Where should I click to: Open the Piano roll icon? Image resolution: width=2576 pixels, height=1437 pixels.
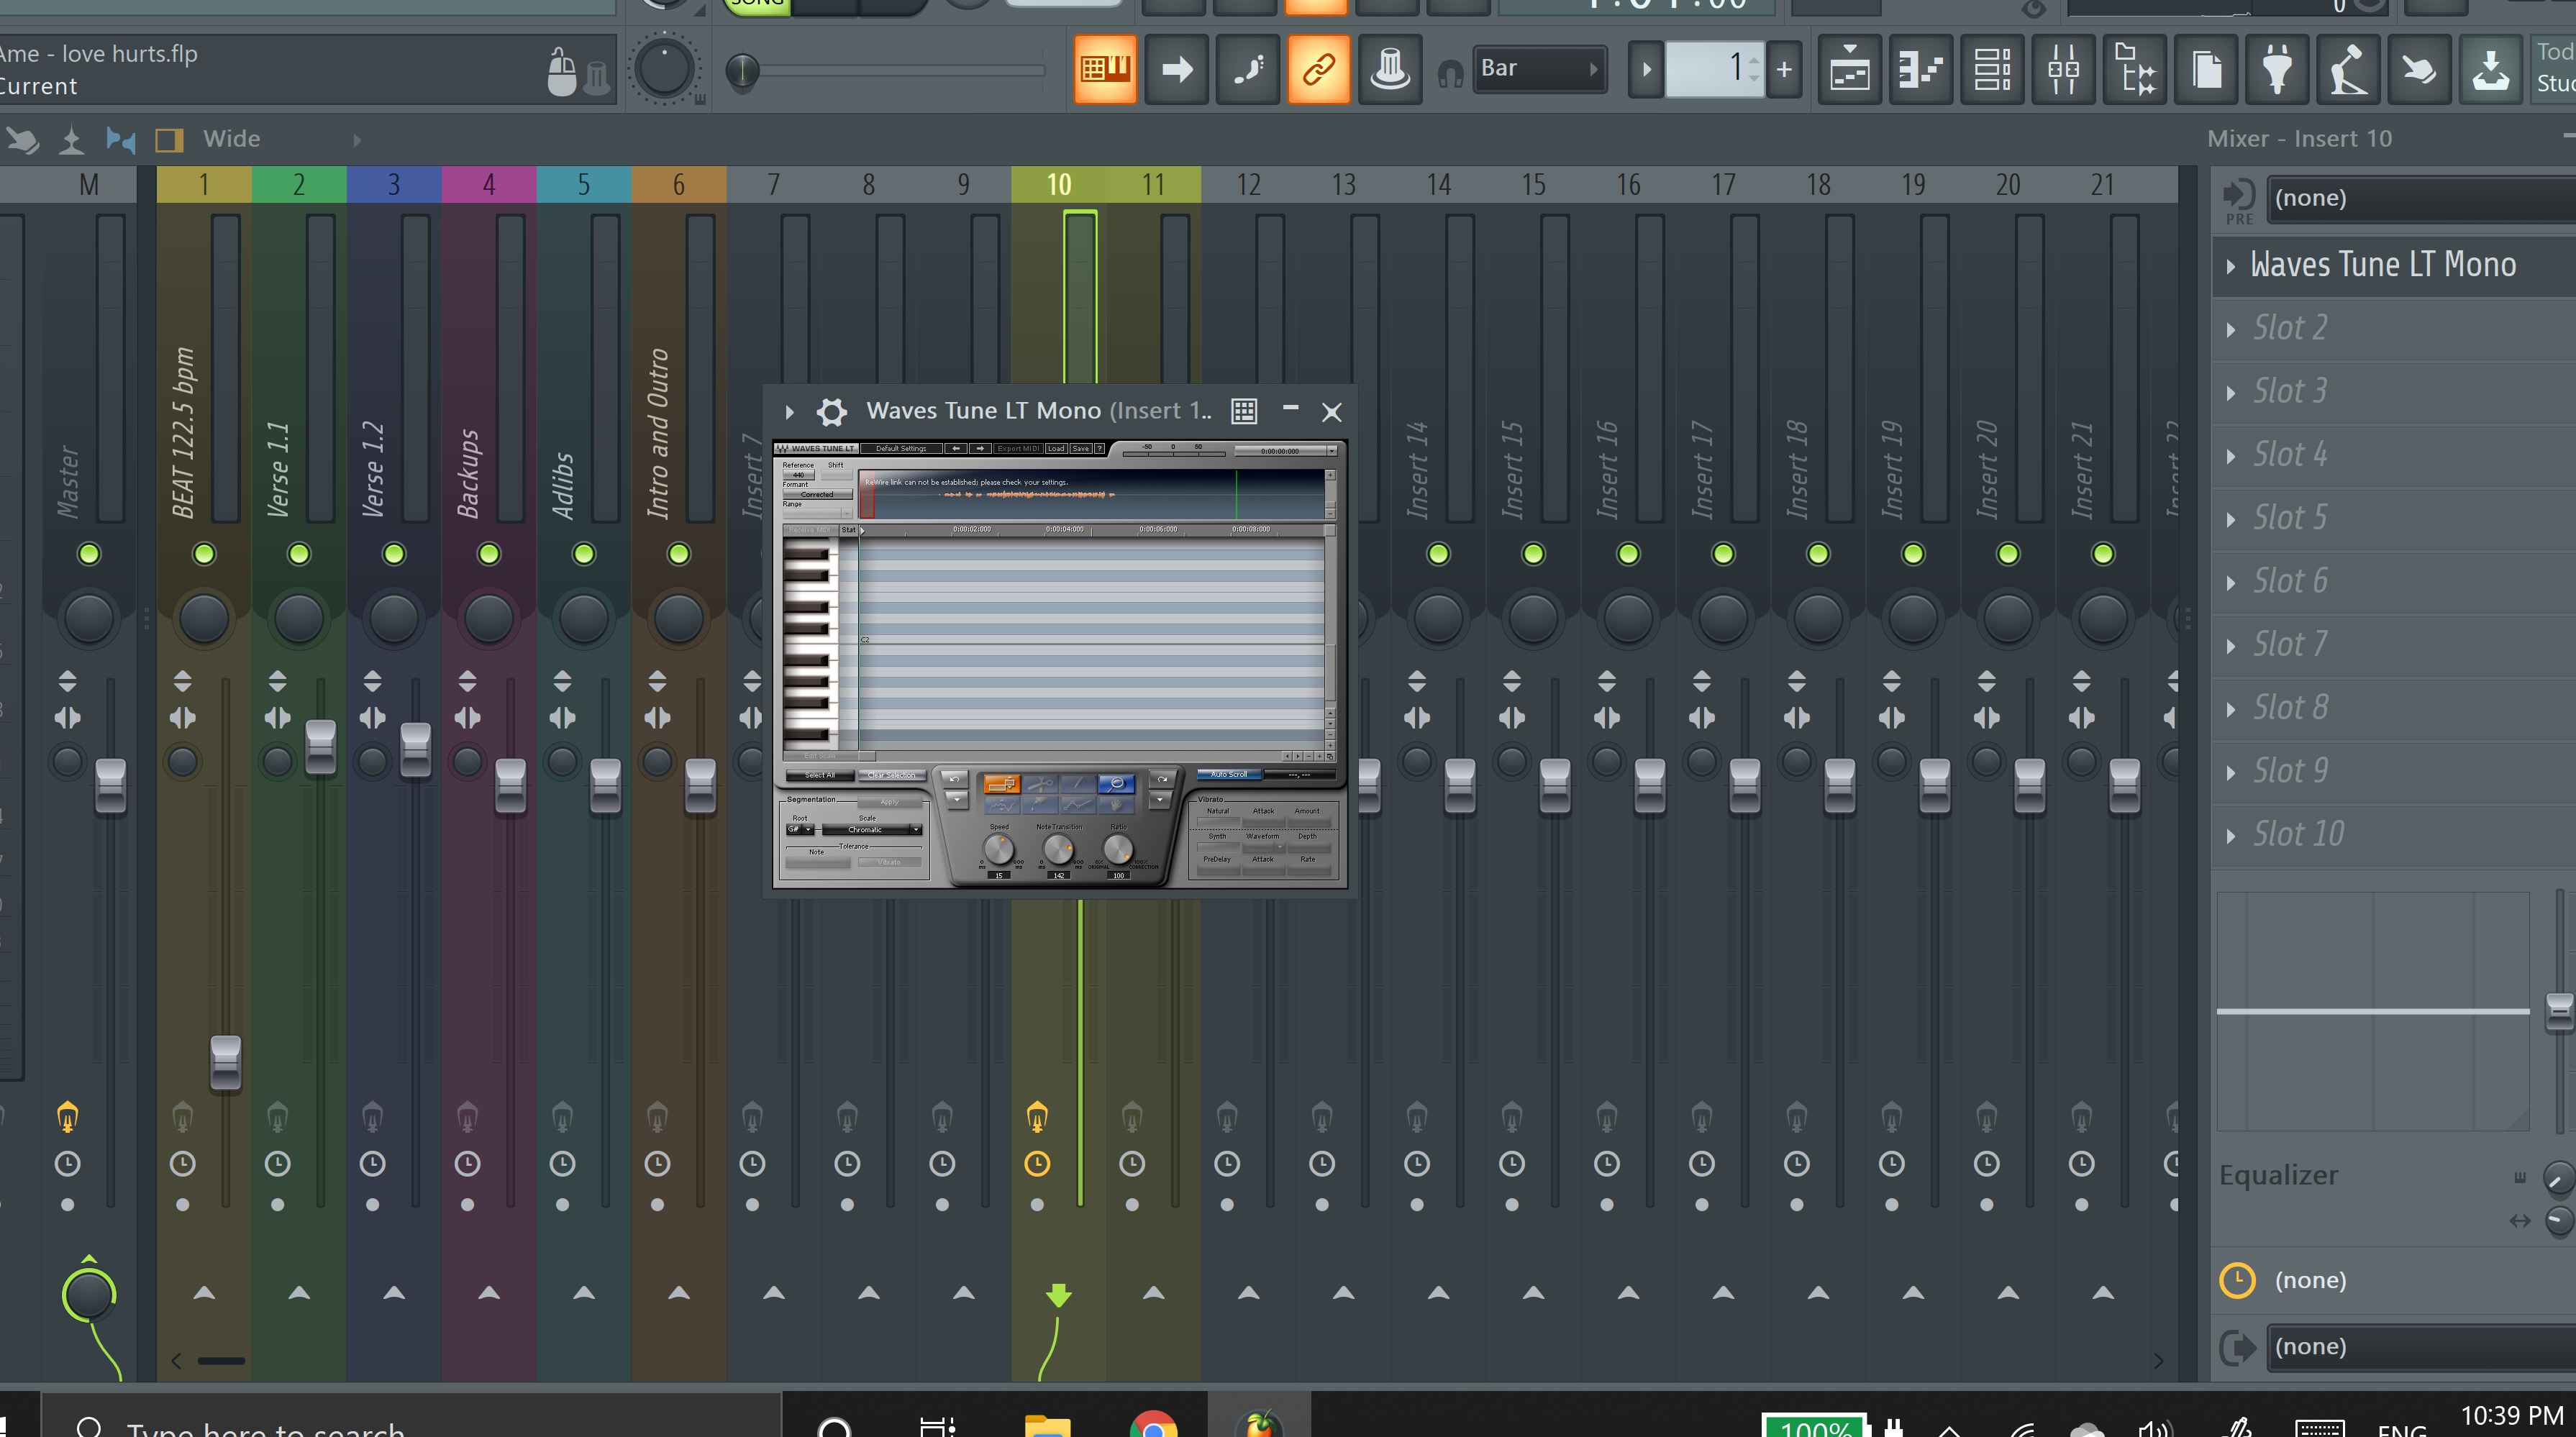(x=1920, y=70)
